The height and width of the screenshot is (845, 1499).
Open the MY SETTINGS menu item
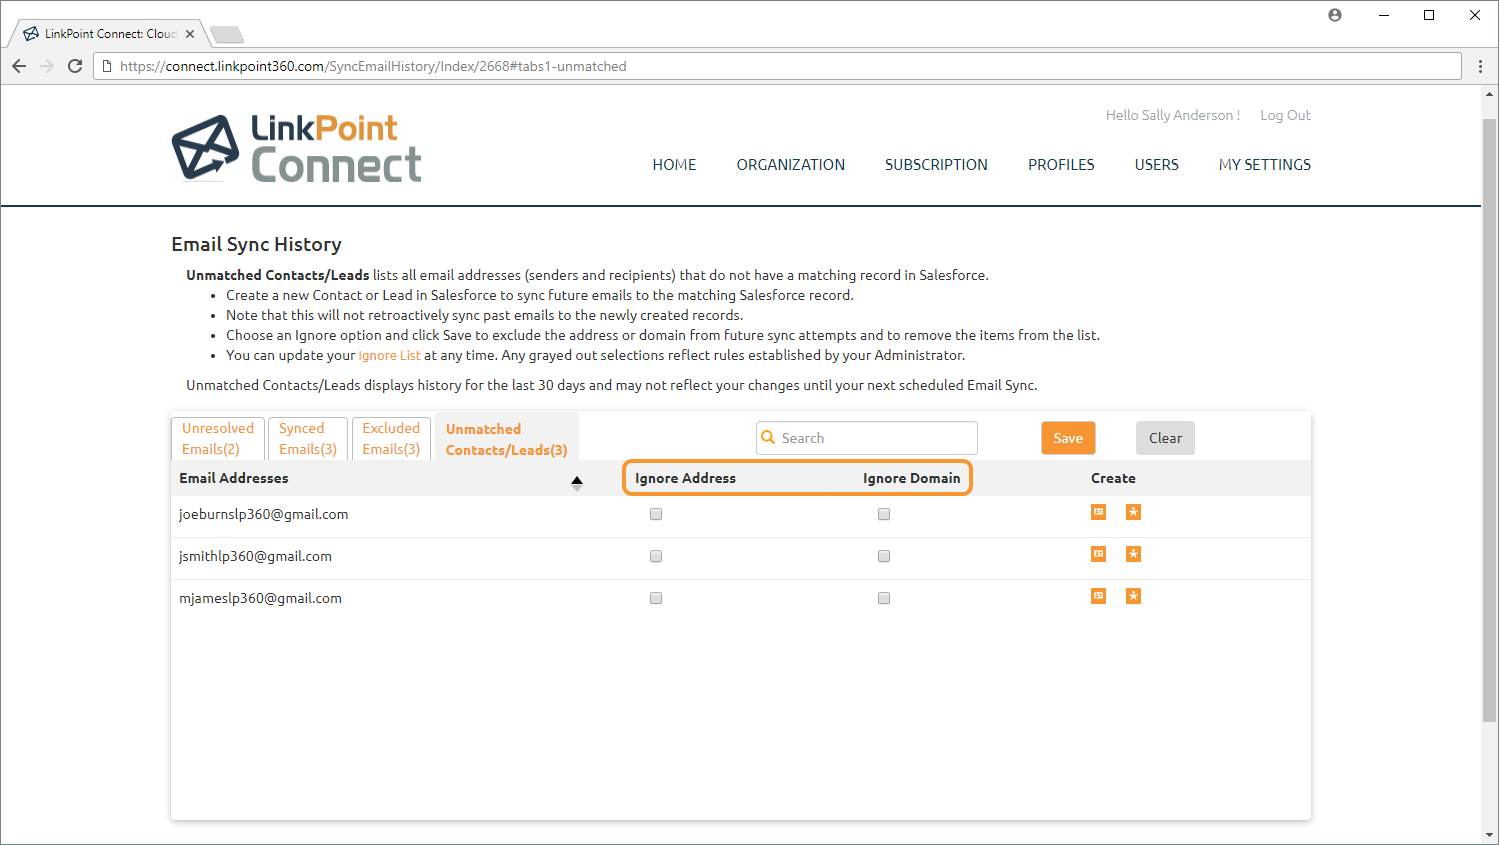pos(1265,165)
